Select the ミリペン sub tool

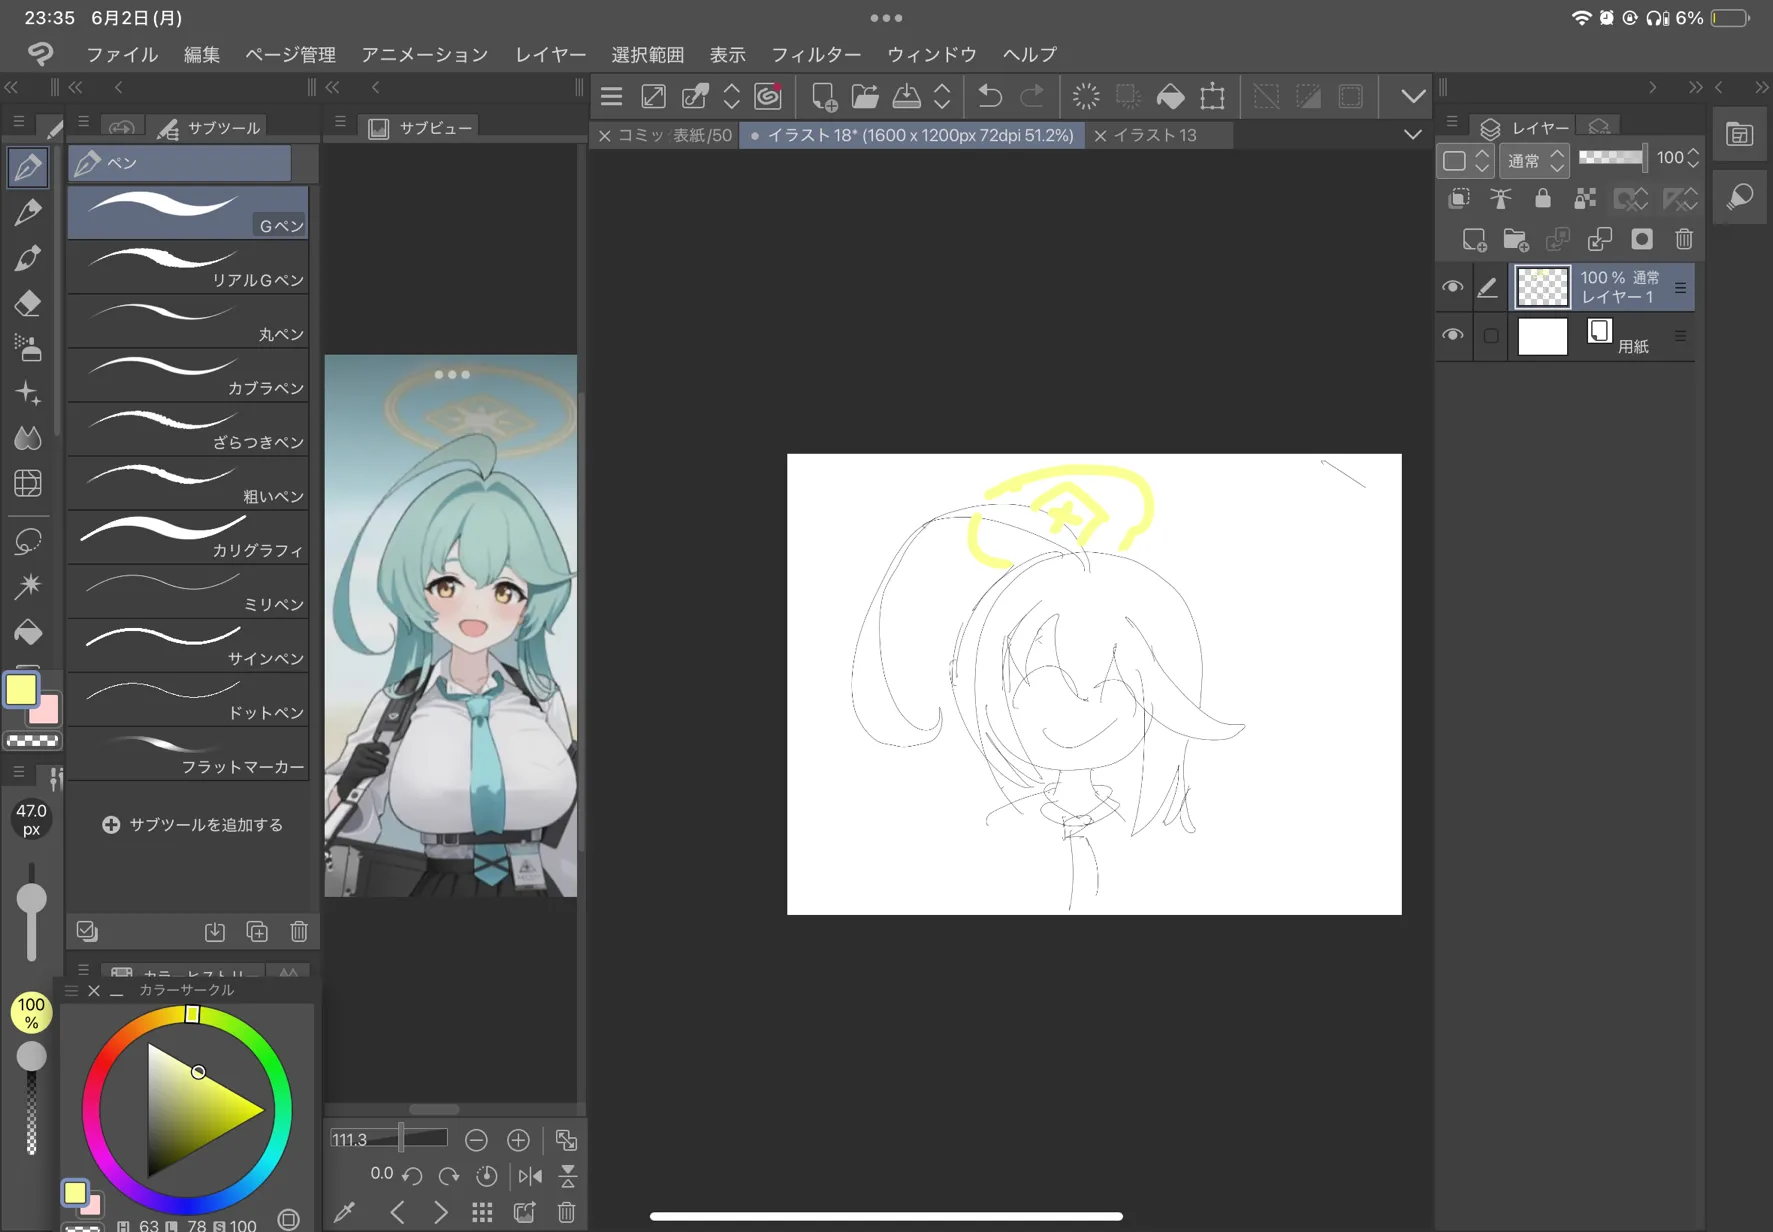188,591
